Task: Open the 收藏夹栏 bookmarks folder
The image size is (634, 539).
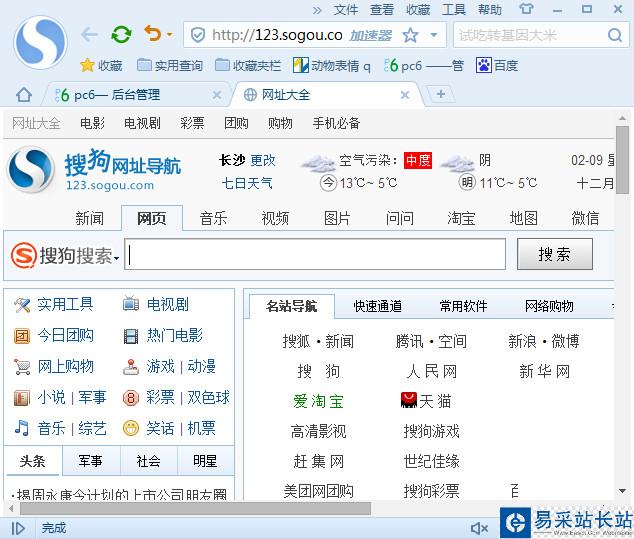Action: [x=248, y=65]
